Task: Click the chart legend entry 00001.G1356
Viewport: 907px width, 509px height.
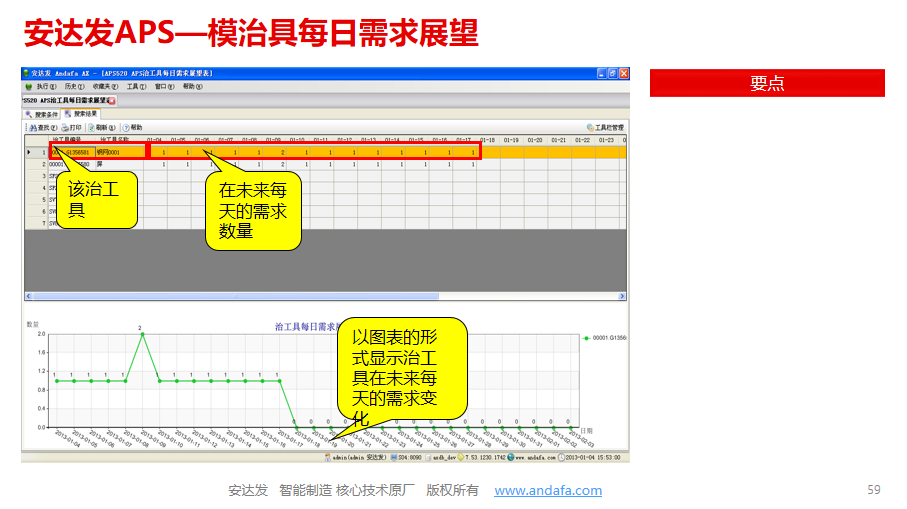Action: [x=605, y=338]
